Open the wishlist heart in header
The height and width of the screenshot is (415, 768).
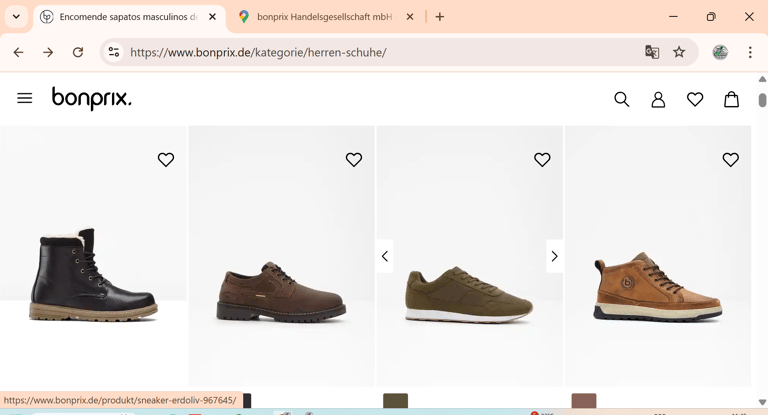coord(695,99)
